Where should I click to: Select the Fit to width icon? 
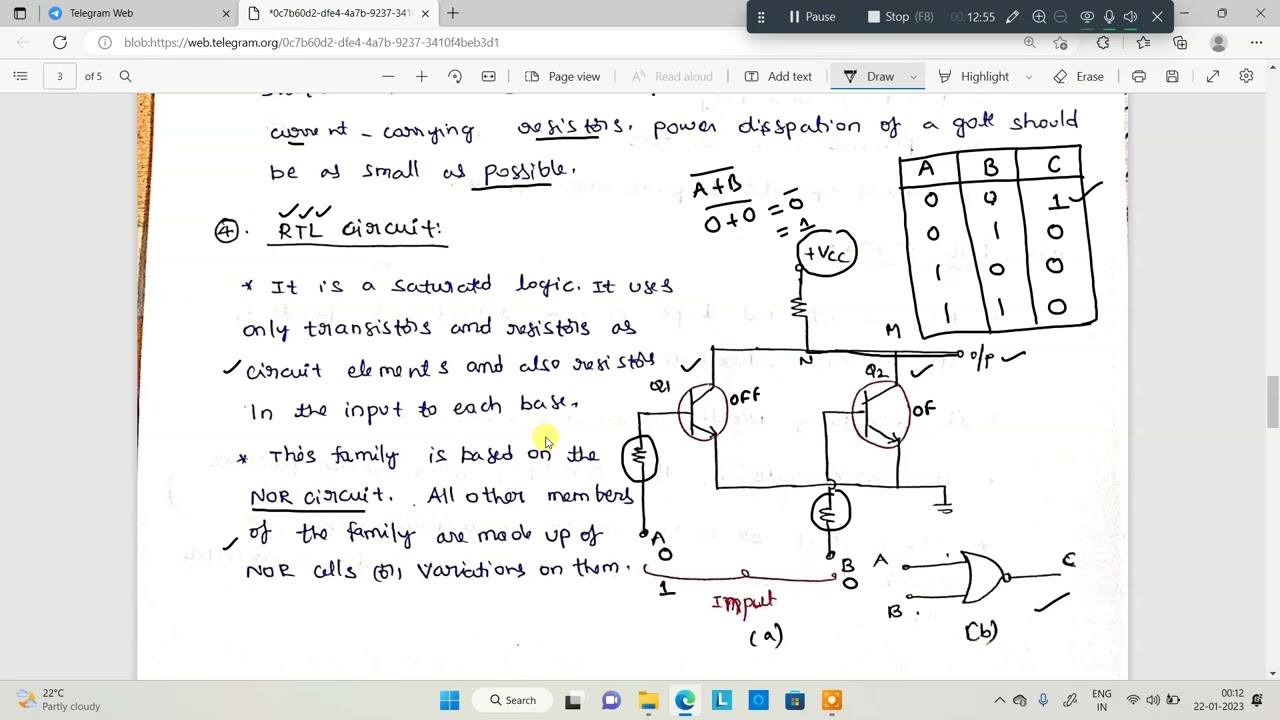click(x=488, y=76)
